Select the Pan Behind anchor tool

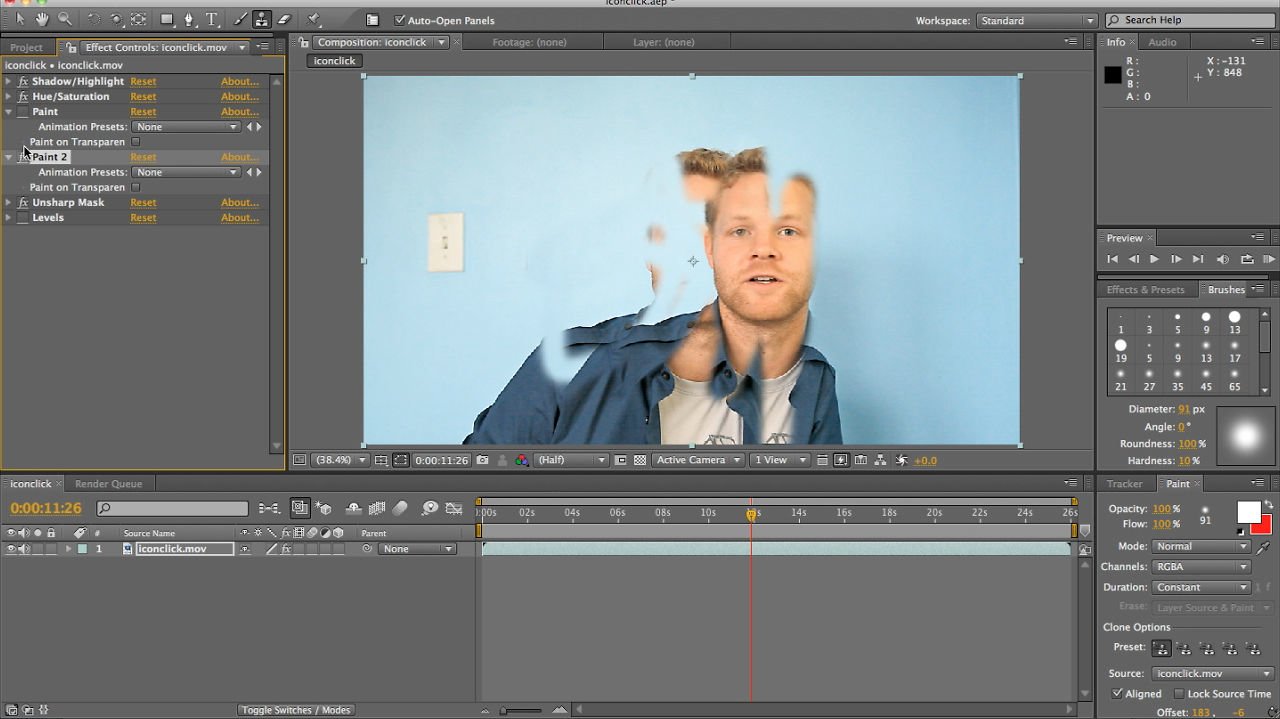pyautogui.click(x=139, y=19)
